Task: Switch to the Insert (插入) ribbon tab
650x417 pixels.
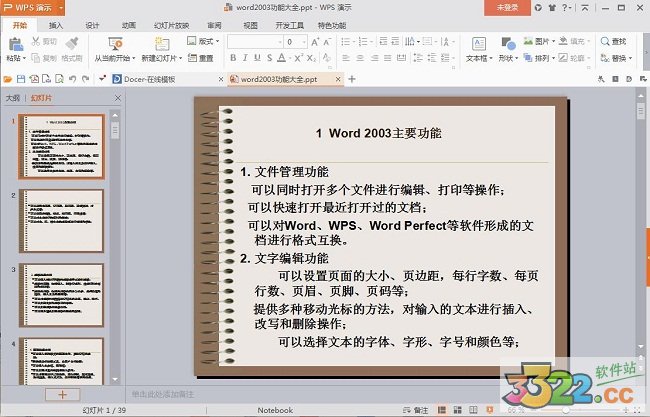Action: point(56,25)
